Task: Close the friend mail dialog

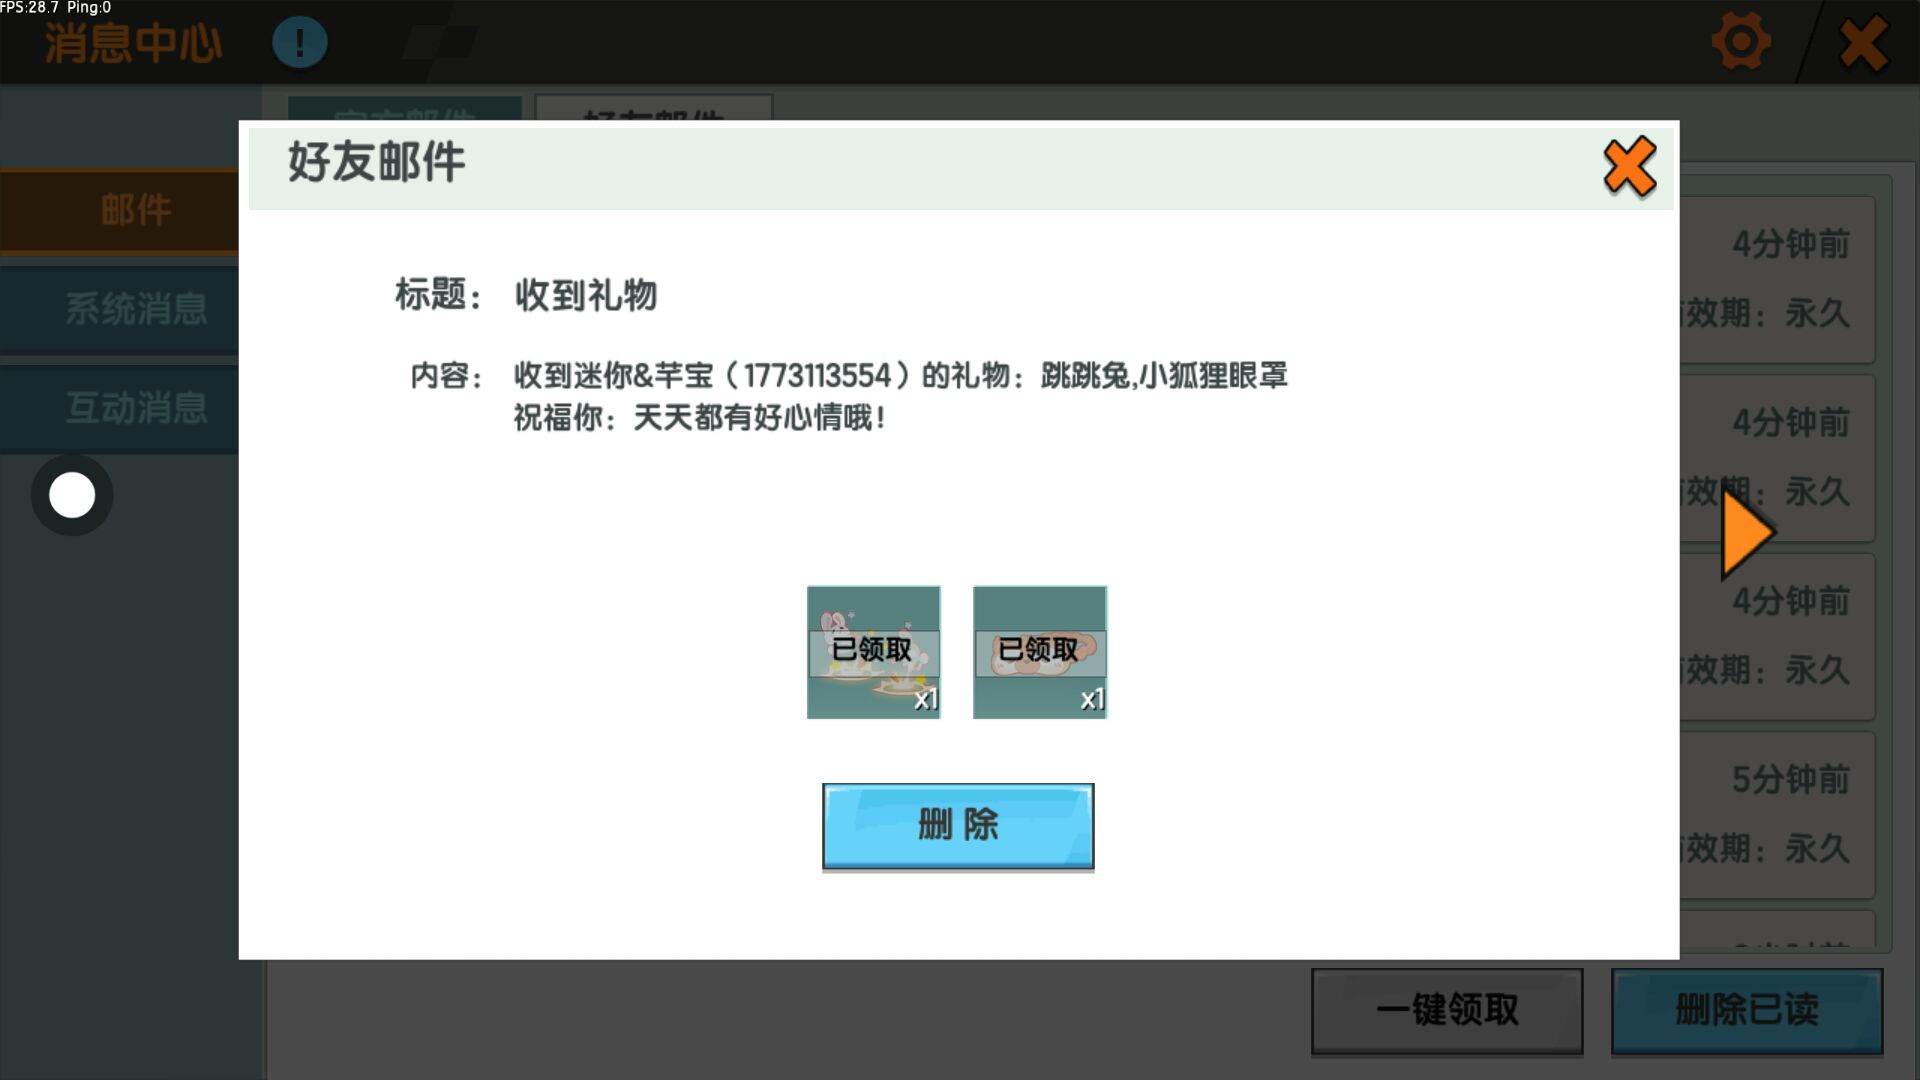Action: coord(1629,167)
